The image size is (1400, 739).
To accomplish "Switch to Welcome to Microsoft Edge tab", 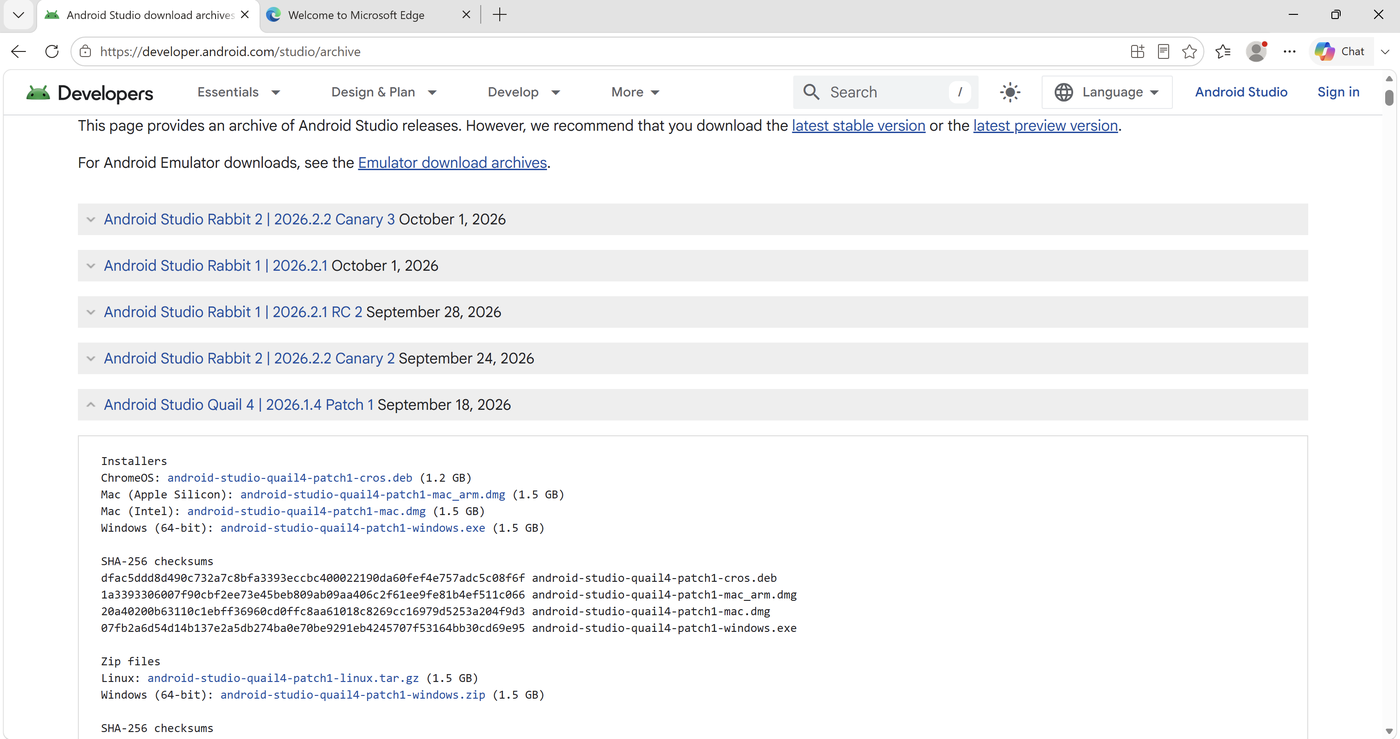I will (x=368, y=15).
